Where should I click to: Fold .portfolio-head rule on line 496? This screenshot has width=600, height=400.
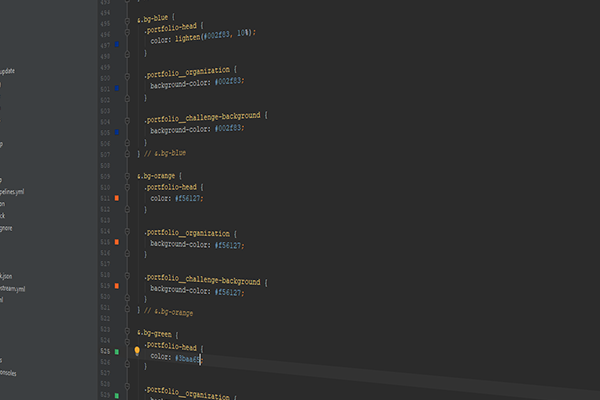click(127, 33)
